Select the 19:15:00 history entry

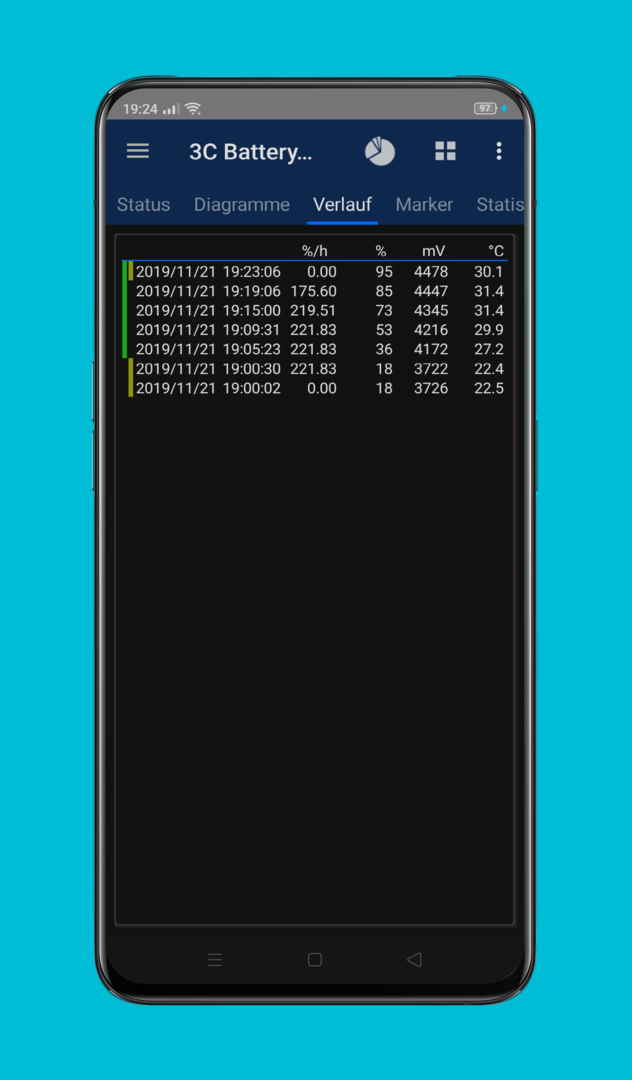[x=313, y=310]
